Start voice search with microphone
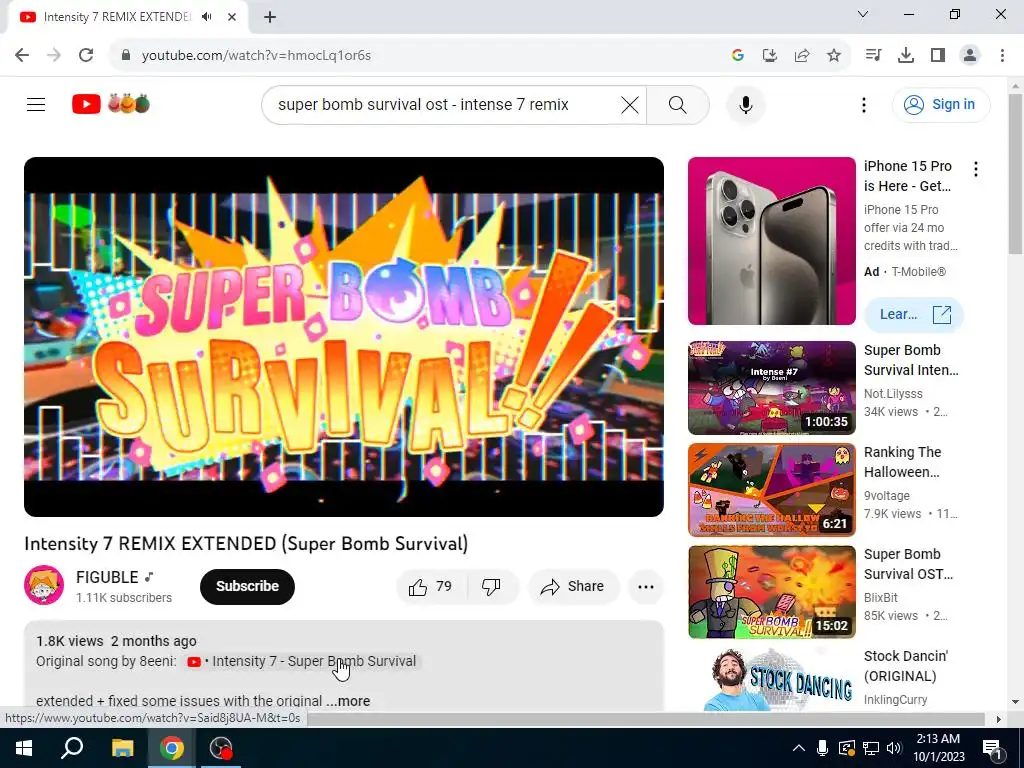 point(746,104)
